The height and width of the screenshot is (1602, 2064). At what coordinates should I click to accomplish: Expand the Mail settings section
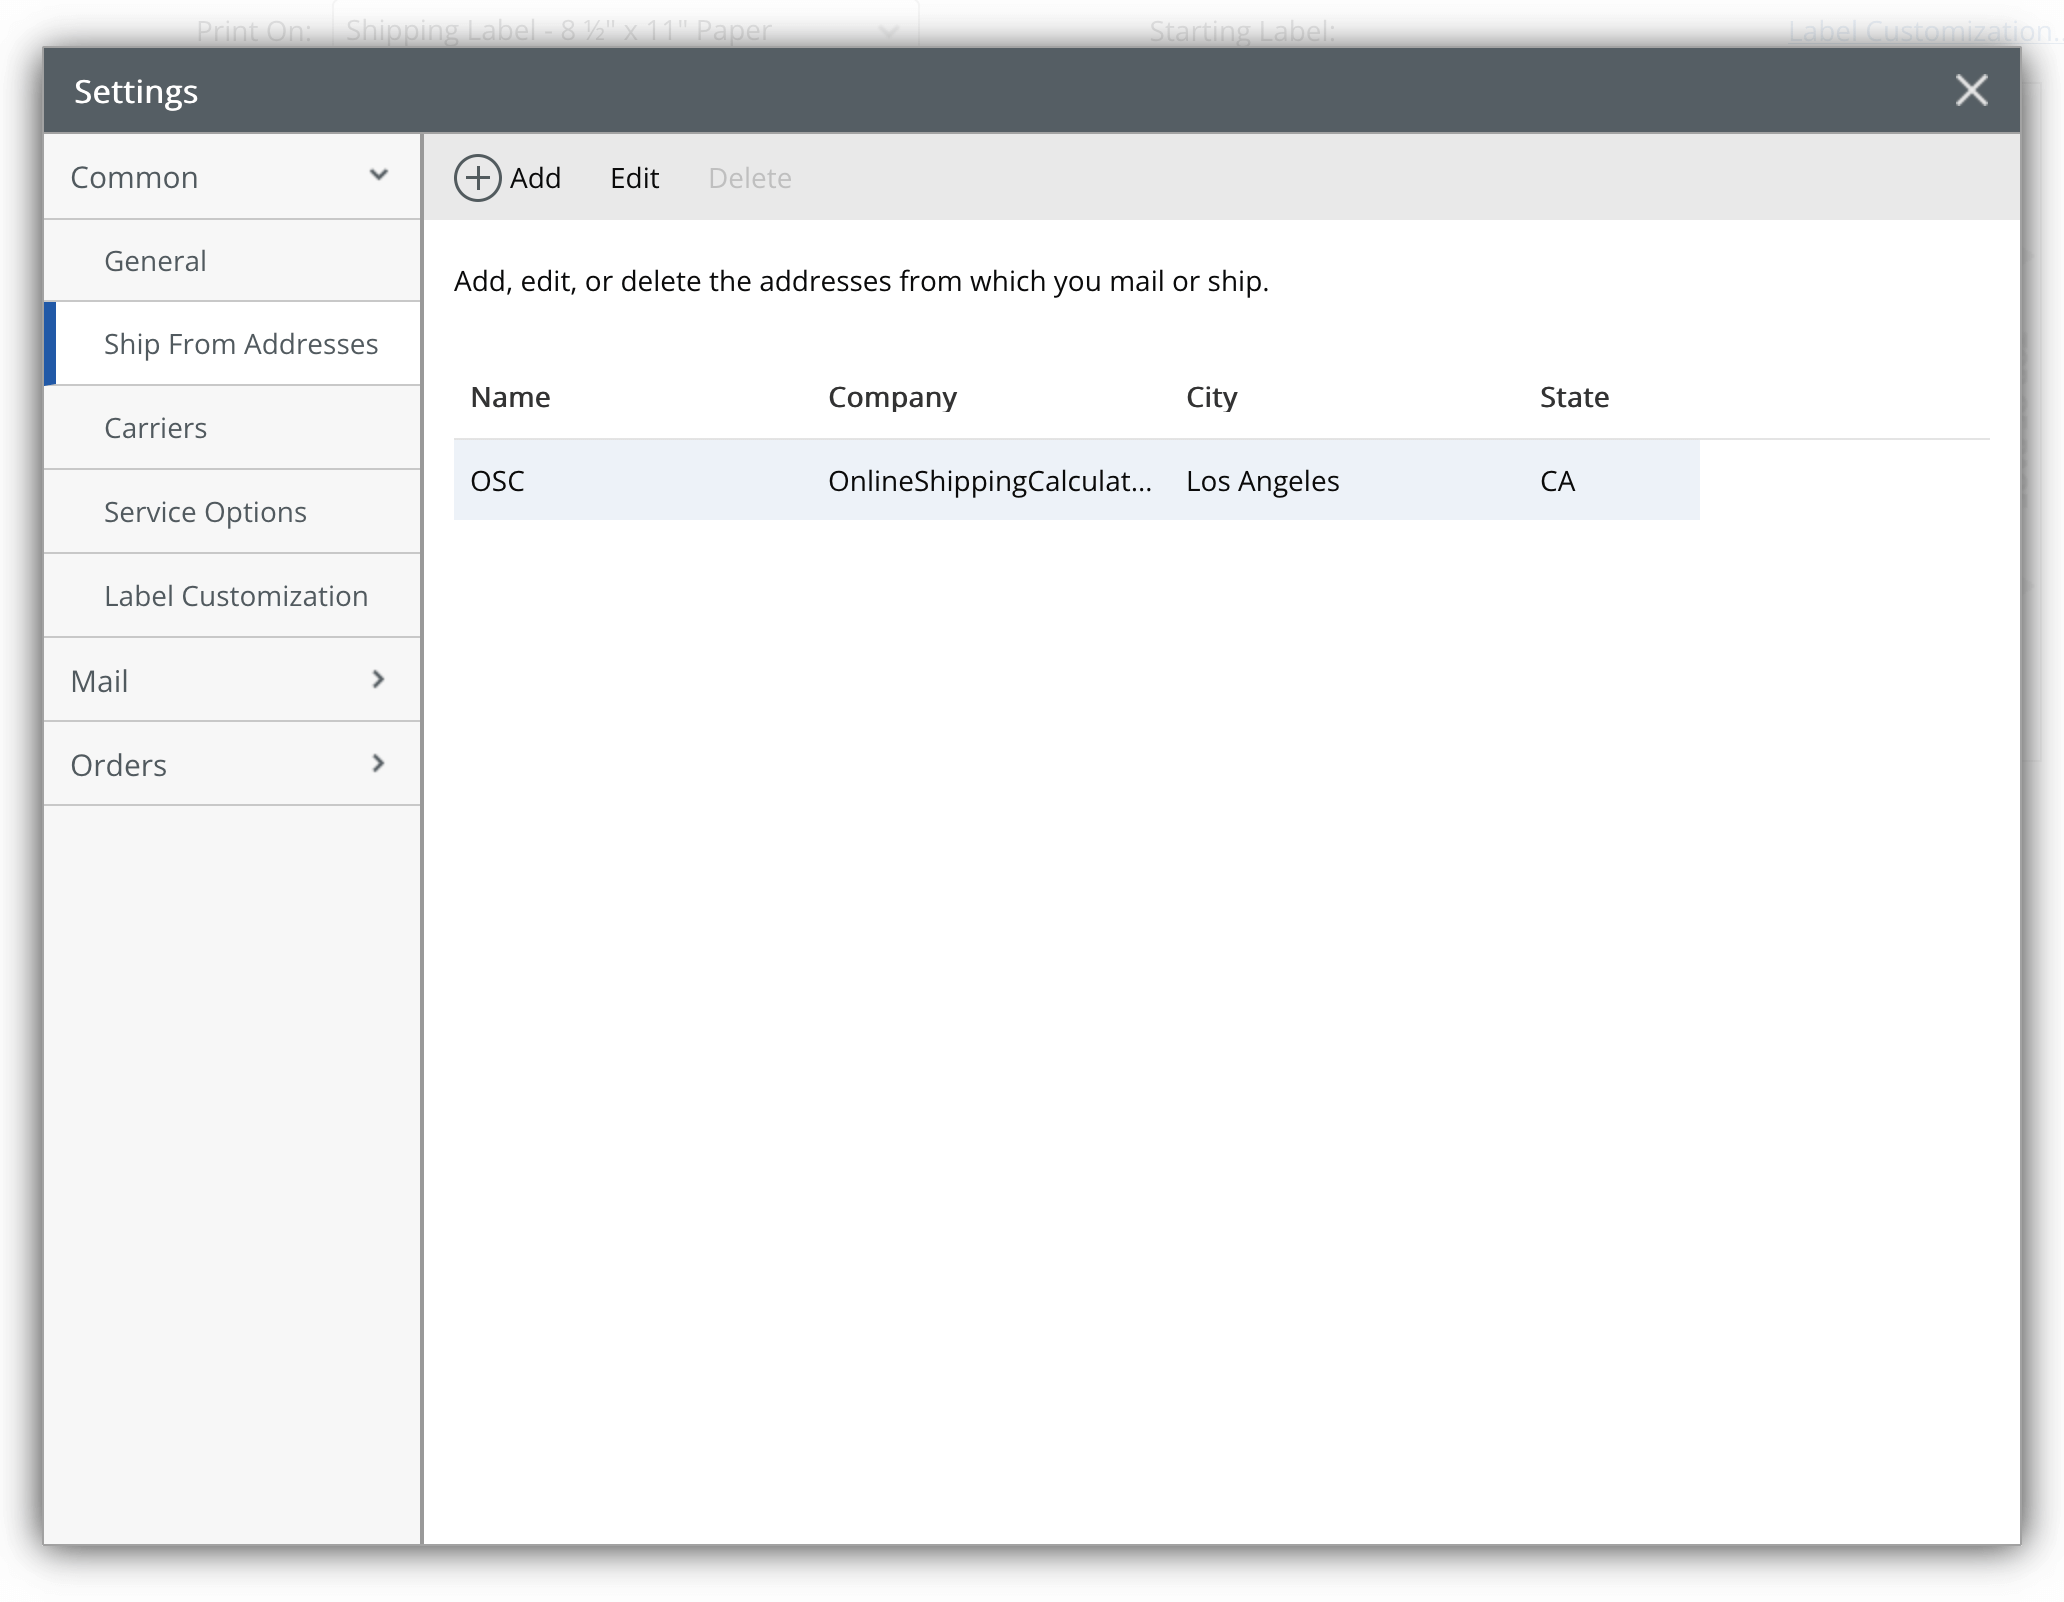pyautogui.click(x=233, y=680)
